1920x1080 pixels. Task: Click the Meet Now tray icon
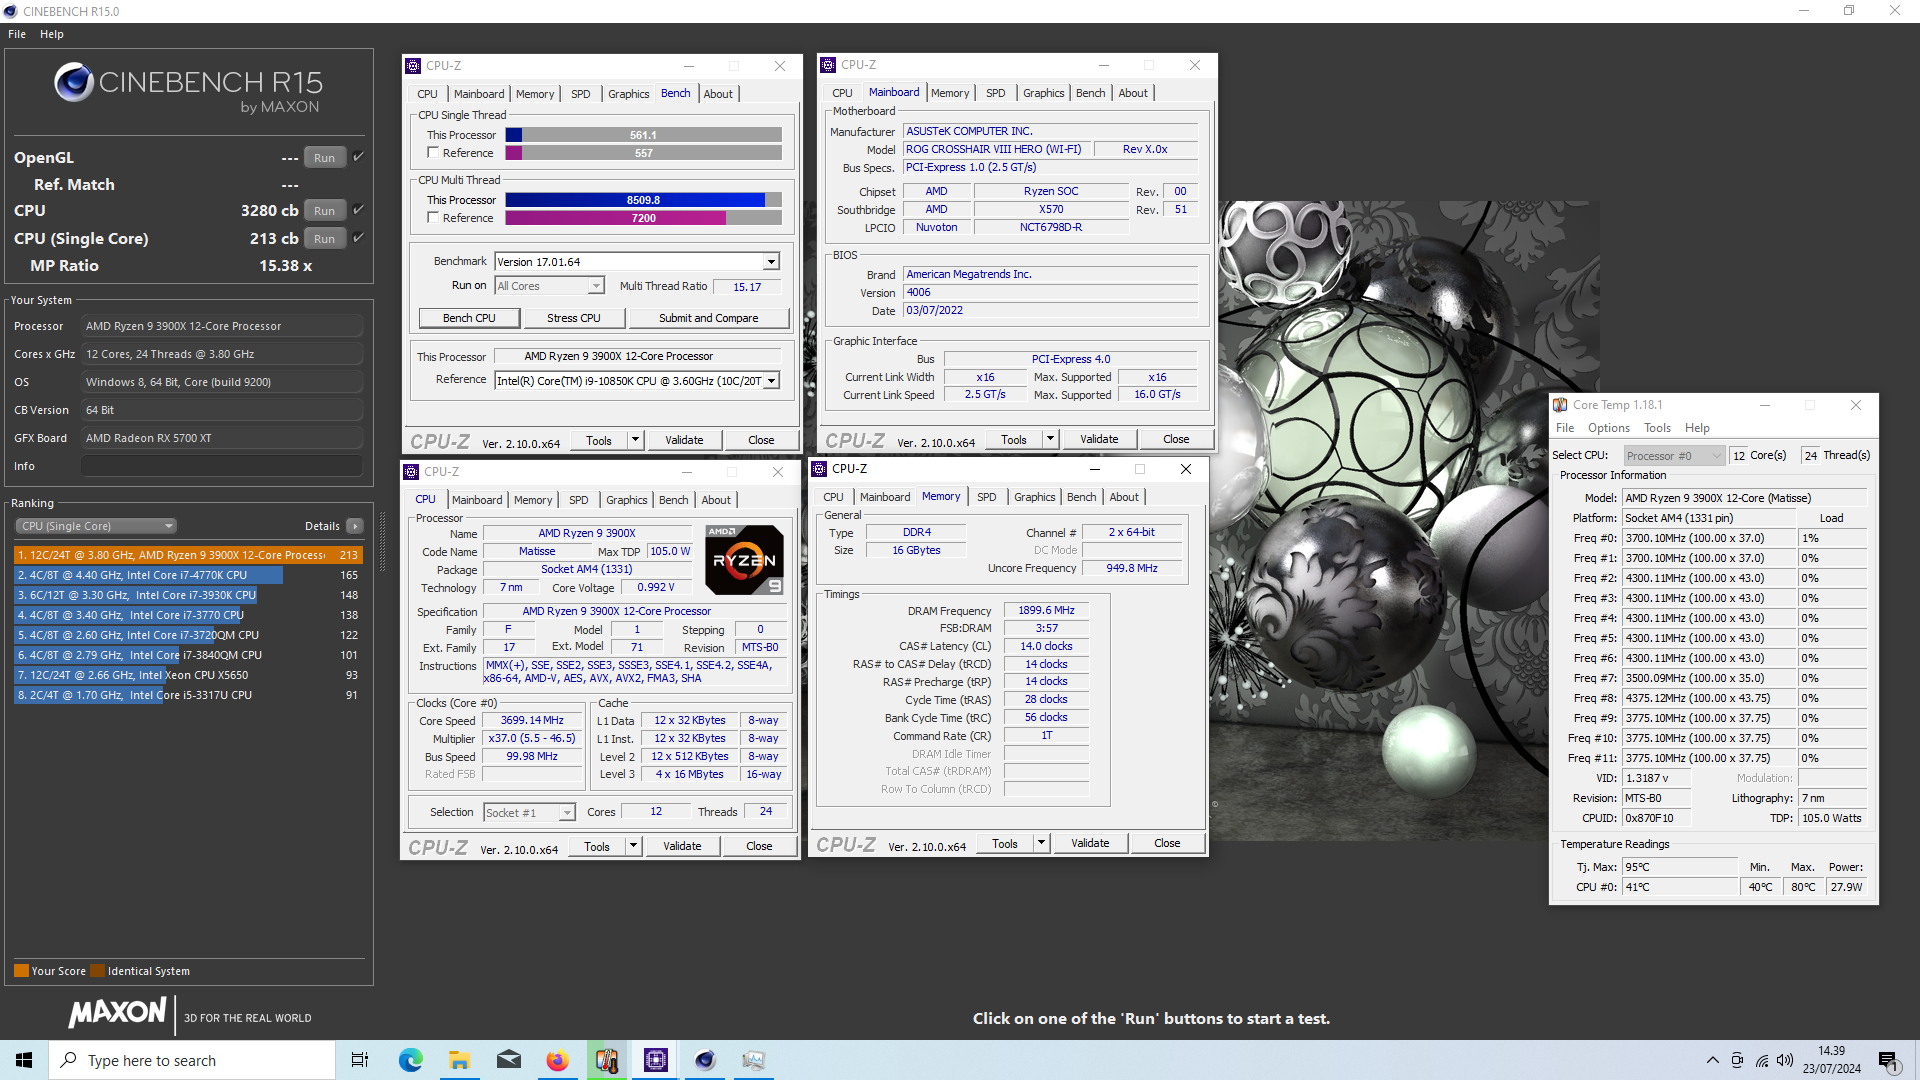[x=1737, y=1060]
